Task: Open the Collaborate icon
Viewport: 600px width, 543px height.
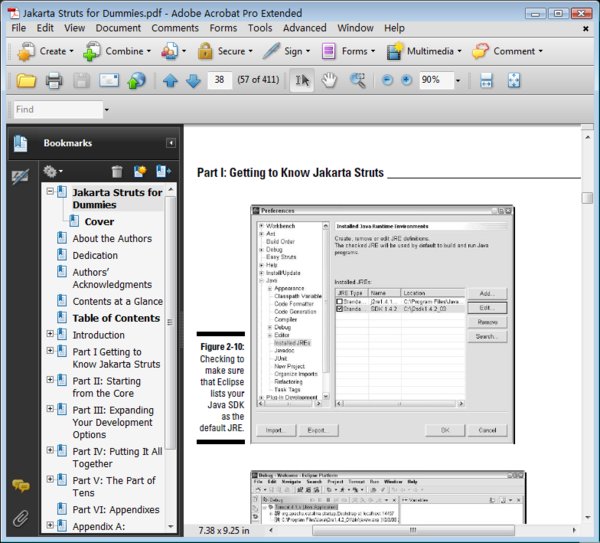Action: point(170,51)
